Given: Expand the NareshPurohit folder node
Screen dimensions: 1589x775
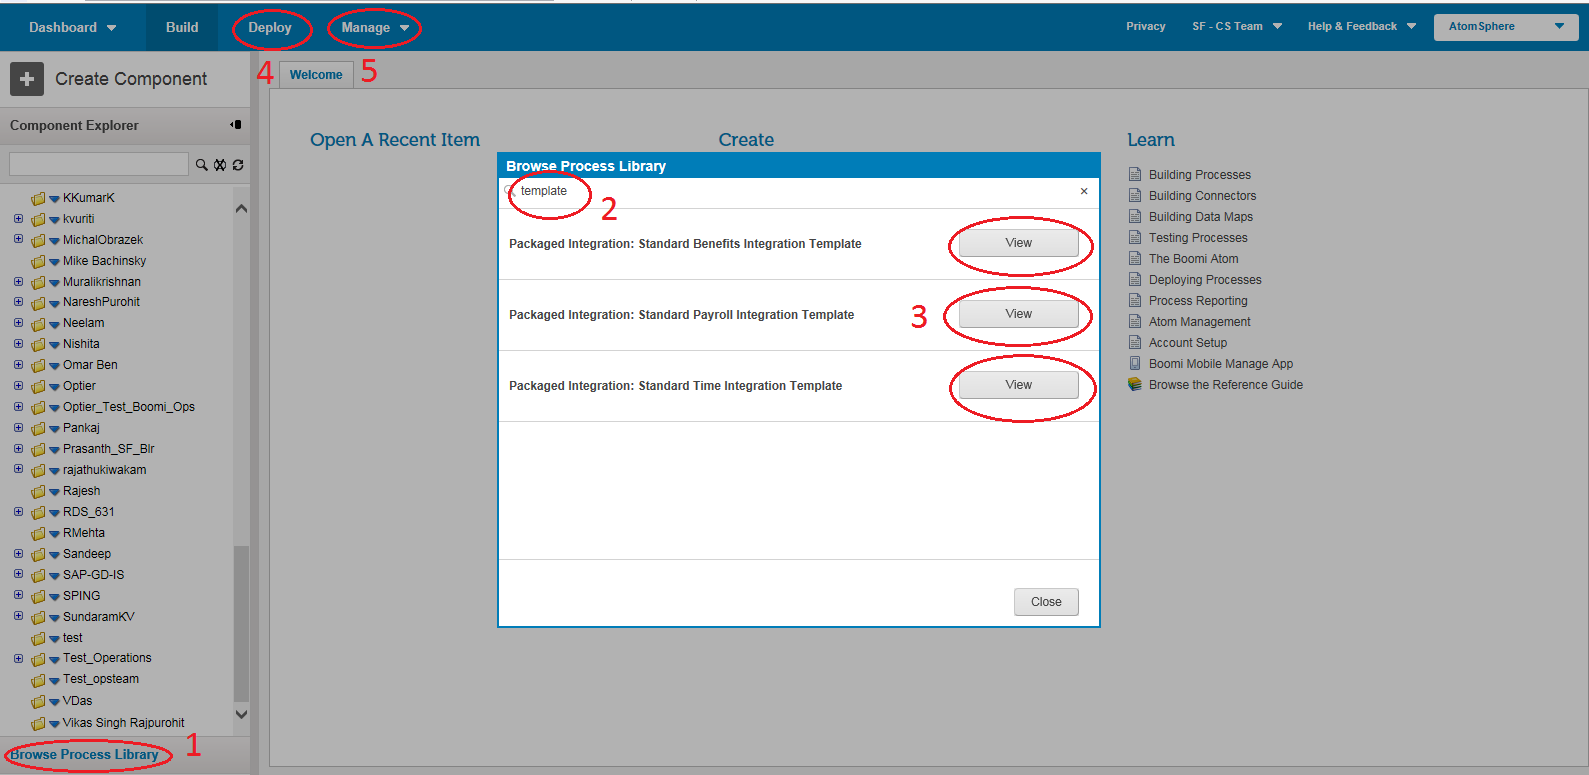Looking at the screenshot, I should [x=18, y=302].
